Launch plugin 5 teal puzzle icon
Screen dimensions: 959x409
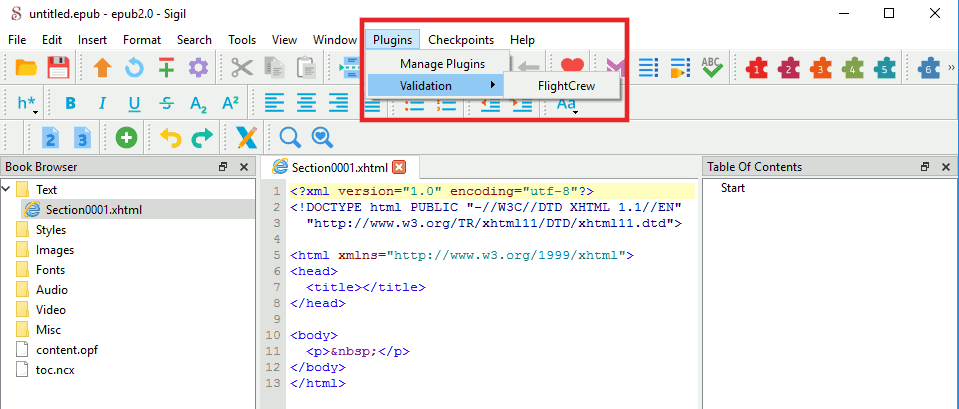884,67
